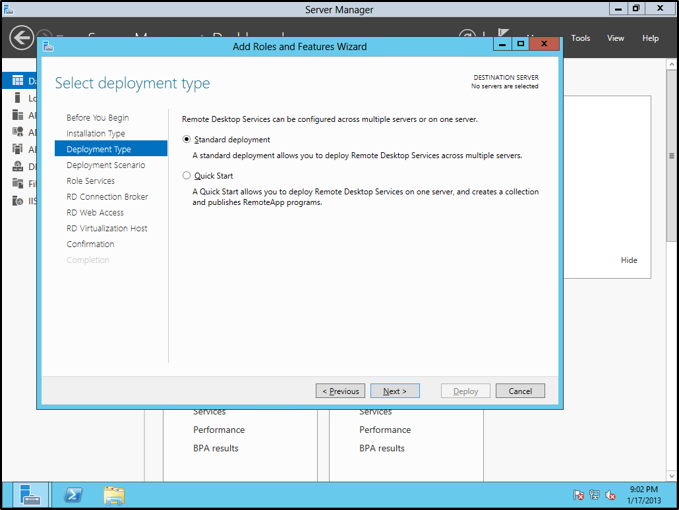Screen dimensions: 679x510
Task: Cancel the Add Roles wizard
Action: tap(520, 391)
